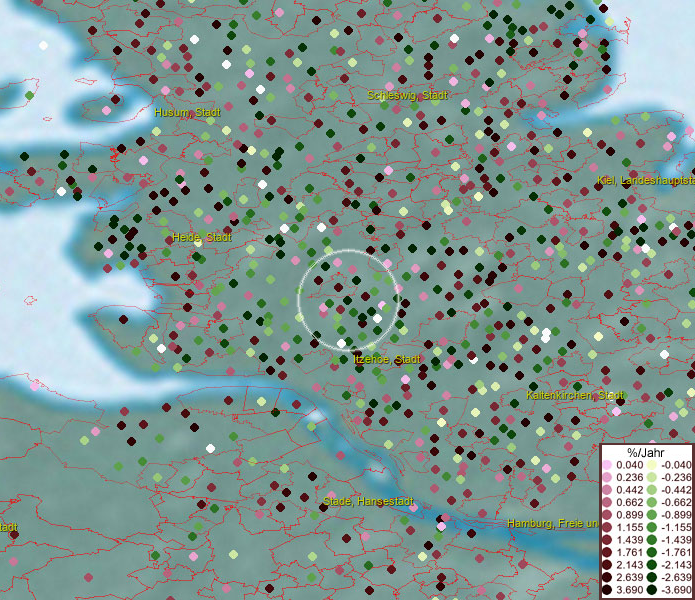This screenshot has height=600, width=695.
Task: Select the 2.639 legend swatch
Action: 607,577
